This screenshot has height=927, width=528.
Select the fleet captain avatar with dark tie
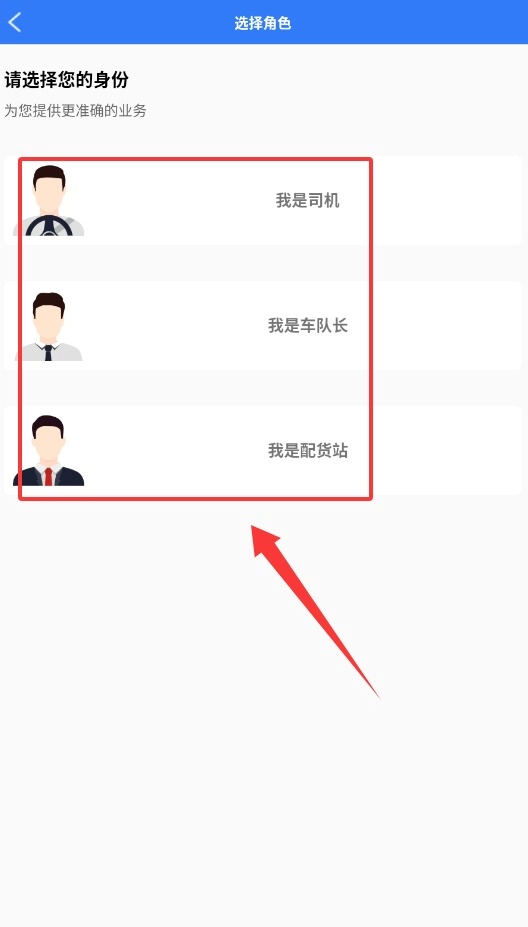[x=48, y=326]
